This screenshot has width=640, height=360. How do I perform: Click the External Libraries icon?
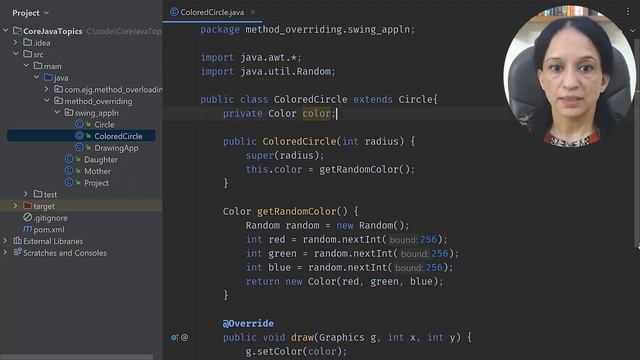(17, 241)
